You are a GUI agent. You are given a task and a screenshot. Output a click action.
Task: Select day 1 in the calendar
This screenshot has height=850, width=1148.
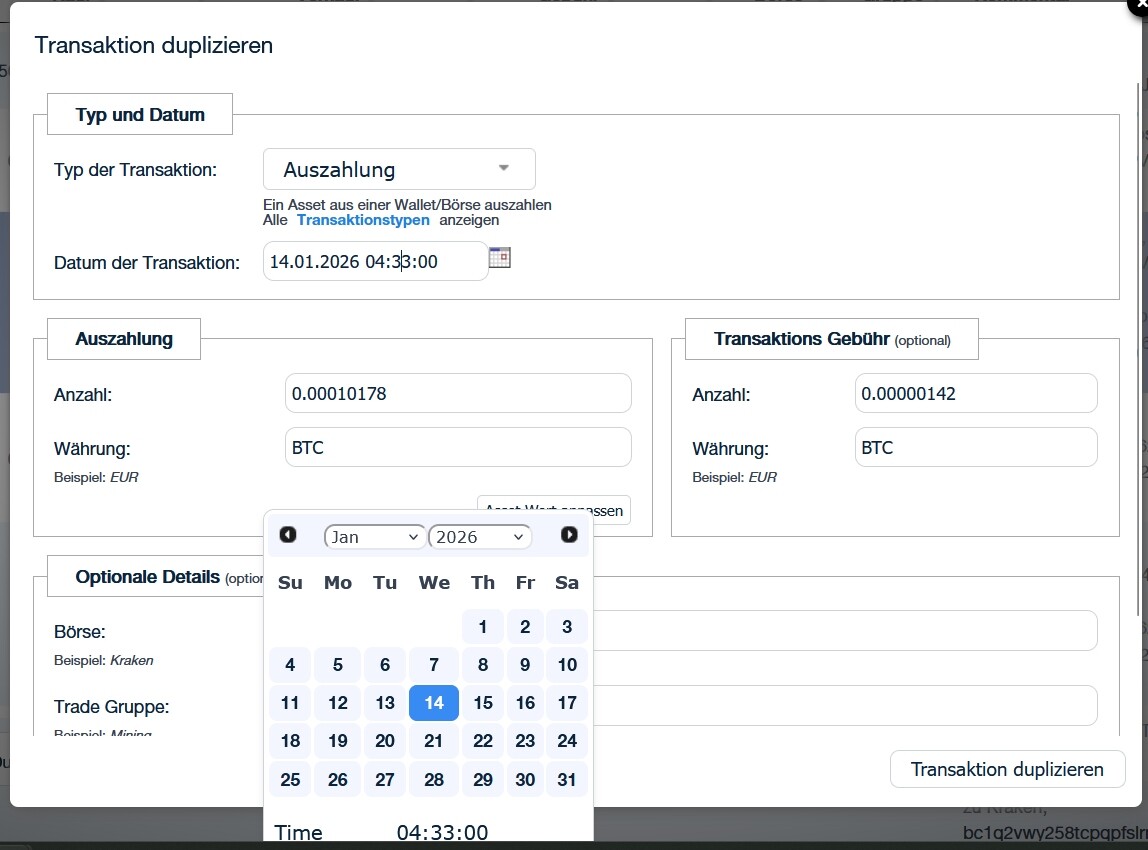(483, 627)
